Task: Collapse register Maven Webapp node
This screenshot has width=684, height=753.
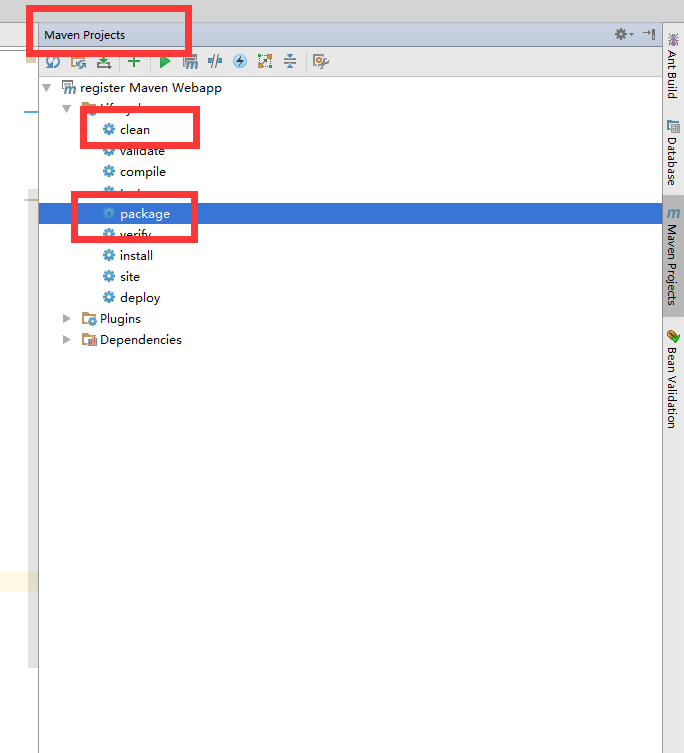Action: [x=47, y=88]
